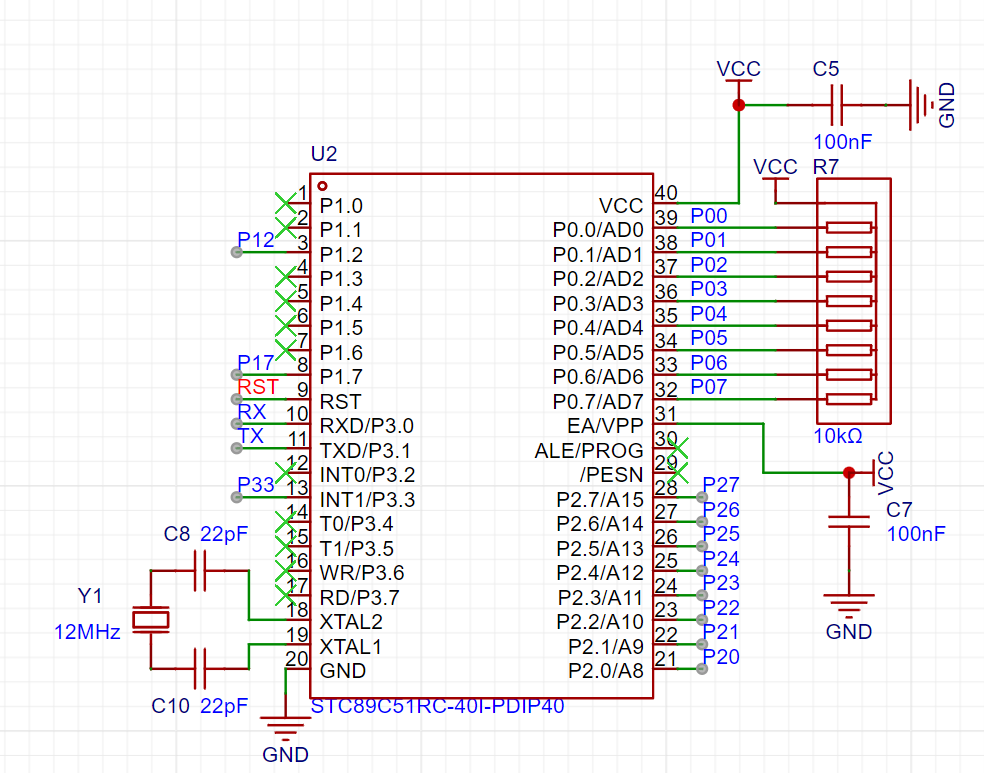
Task: Click the red junction dot at VCC
Action: 739,105
